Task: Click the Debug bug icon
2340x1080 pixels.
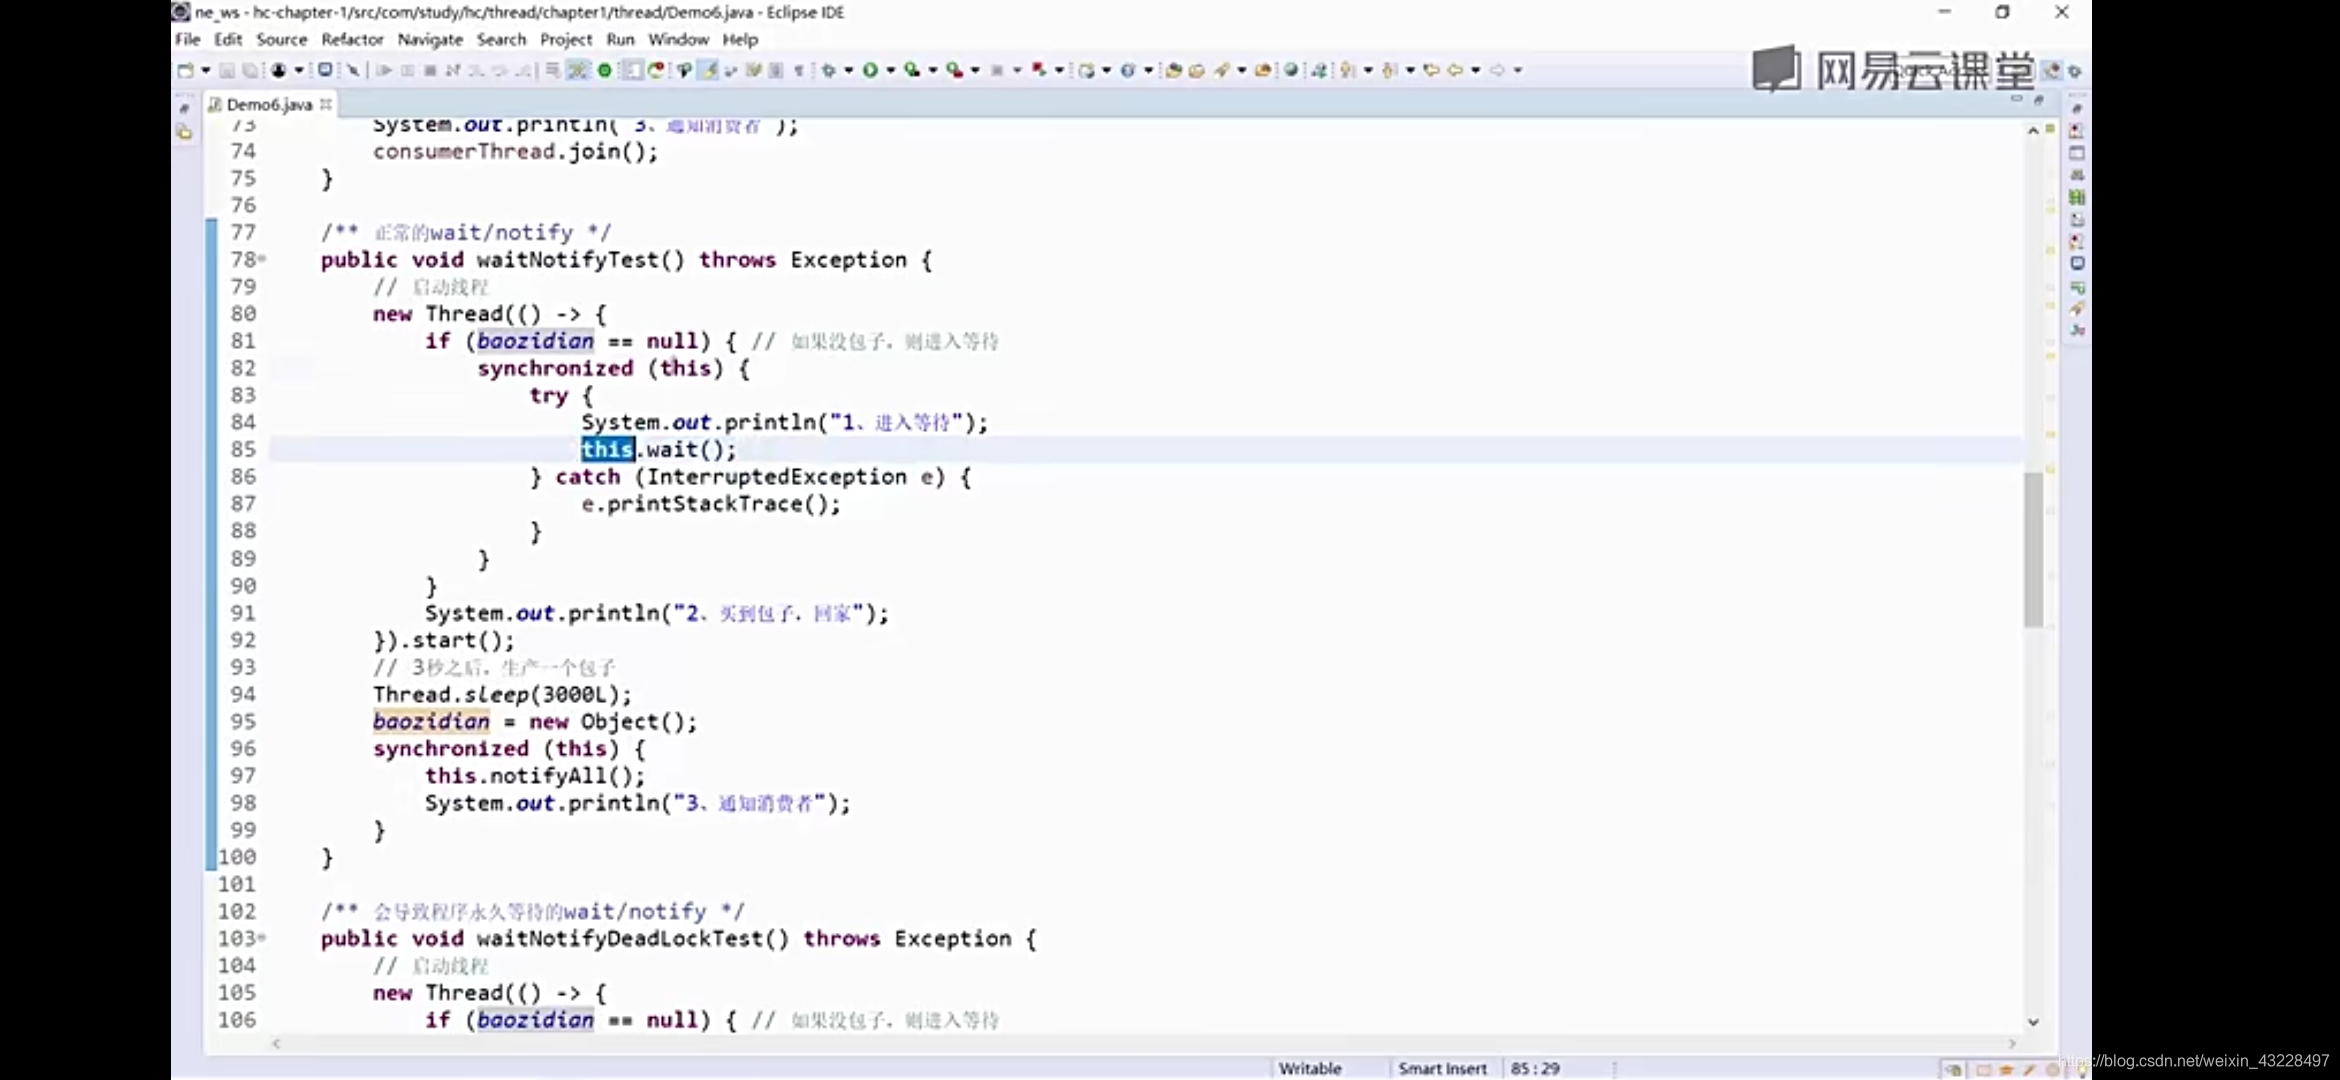Action: [x=828, y=70]
